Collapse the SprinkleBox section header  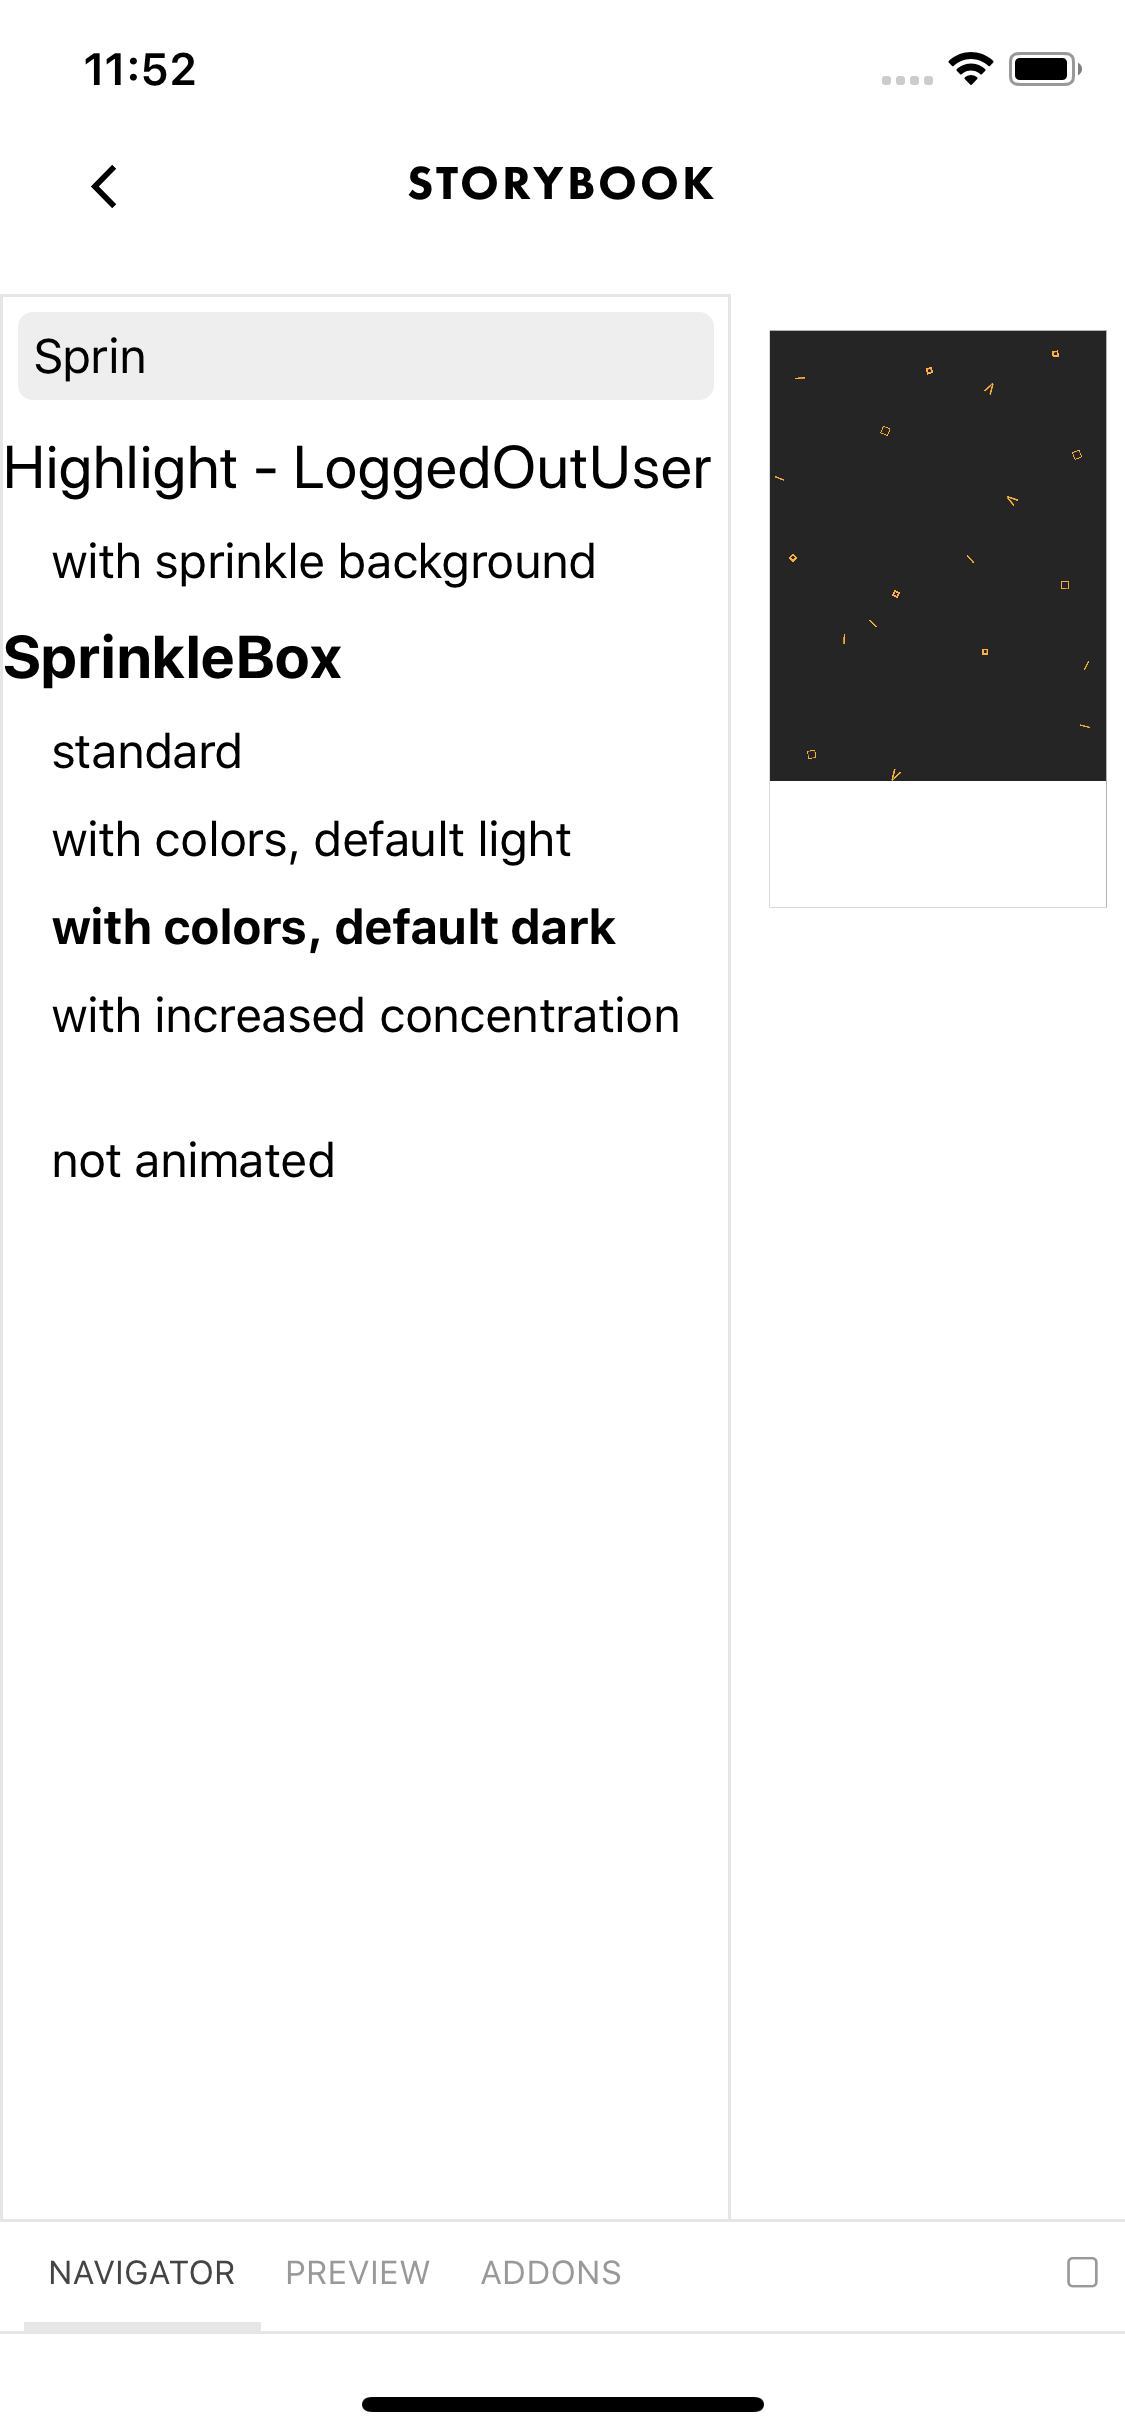coord(172,658)
